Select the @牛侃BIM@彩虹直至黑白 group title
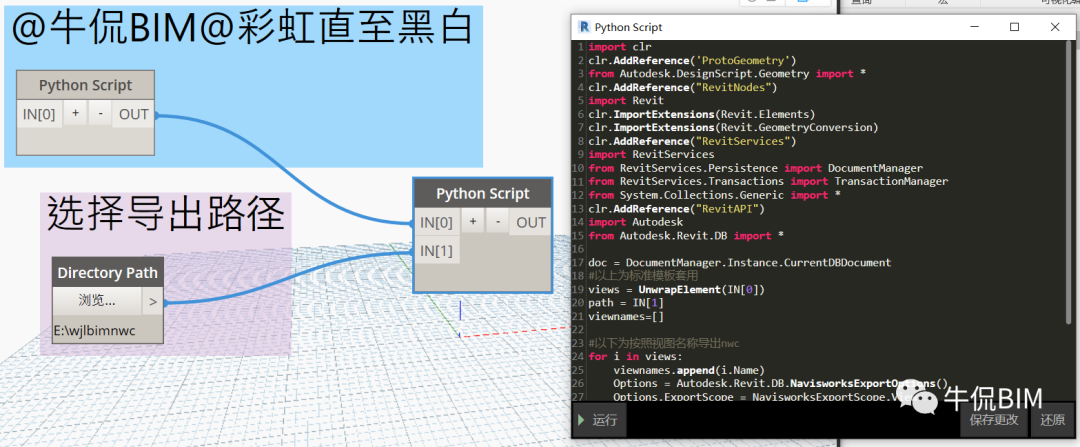The image size is (1080, 447). (x=242, y=29)
